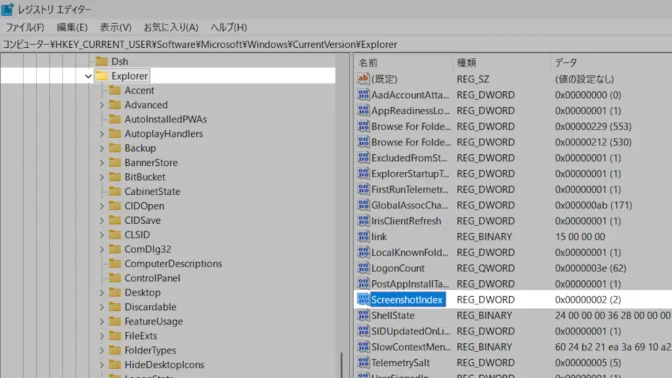Select the CLSID key
This screenshot has height=378, width=672.
pyautogui.click(x=137, y=235)
